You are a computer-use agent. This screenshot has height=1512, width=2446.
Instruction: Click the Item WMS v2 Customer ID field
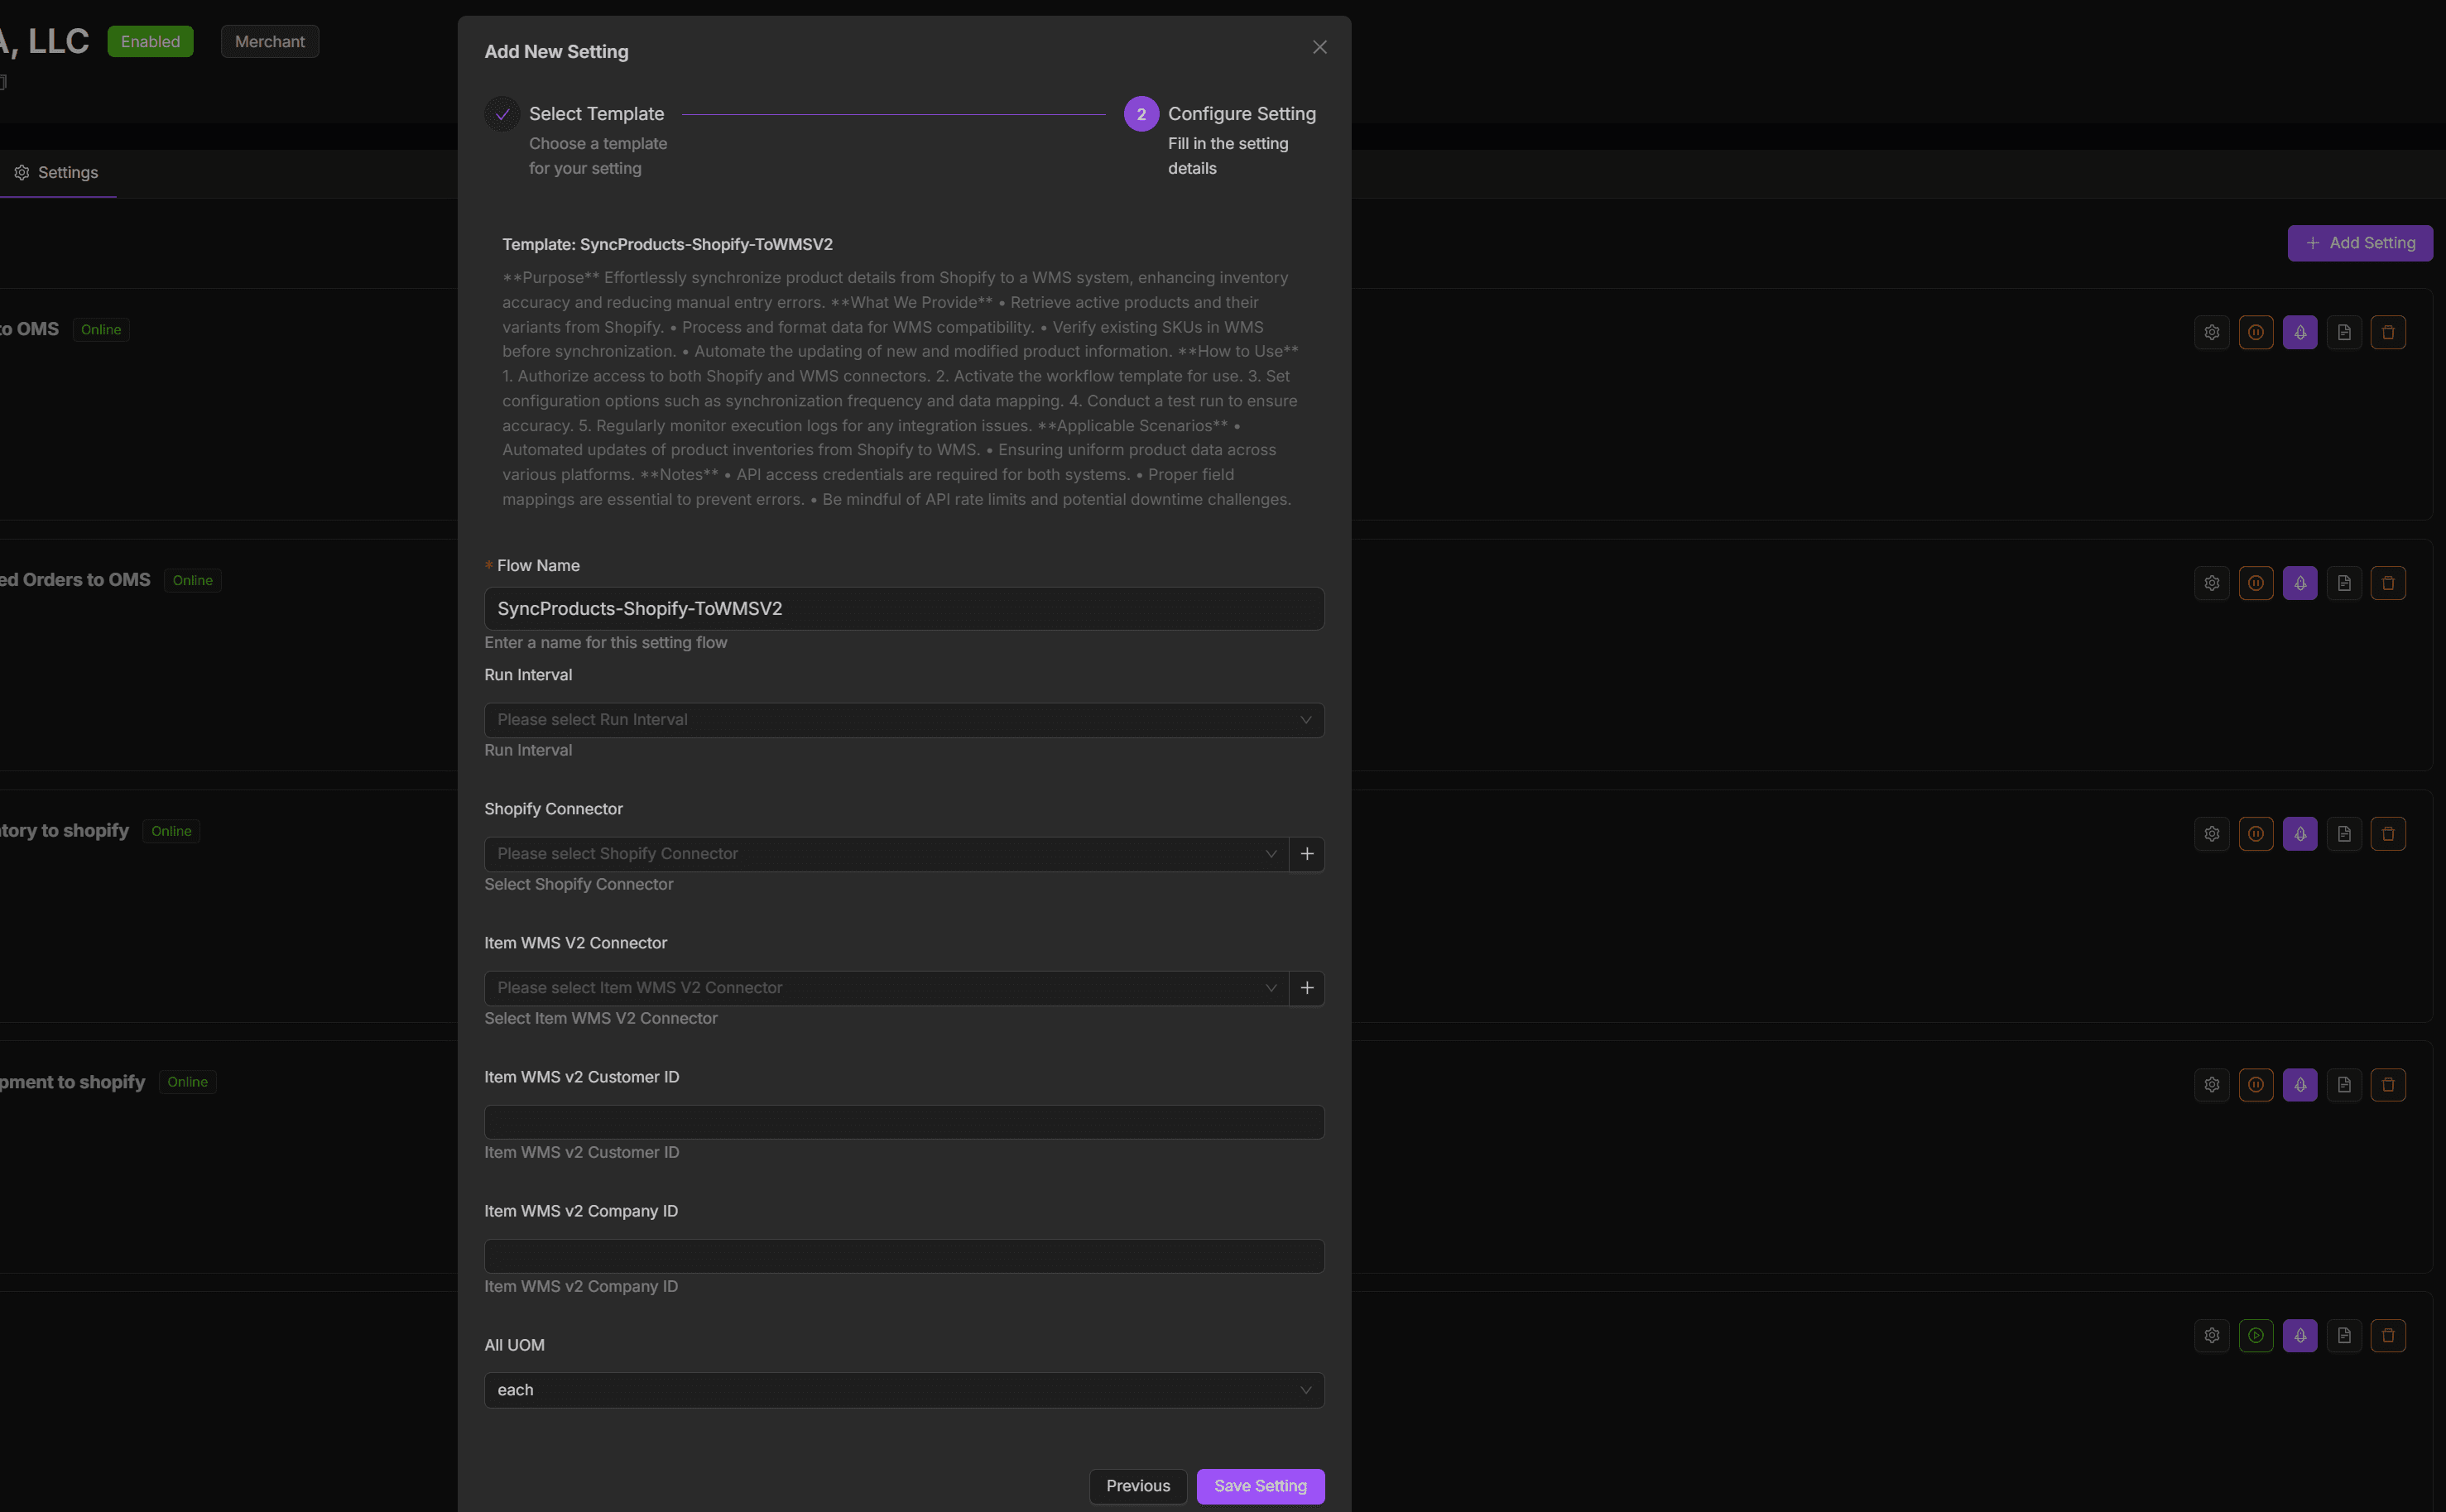coord(903,1122)
